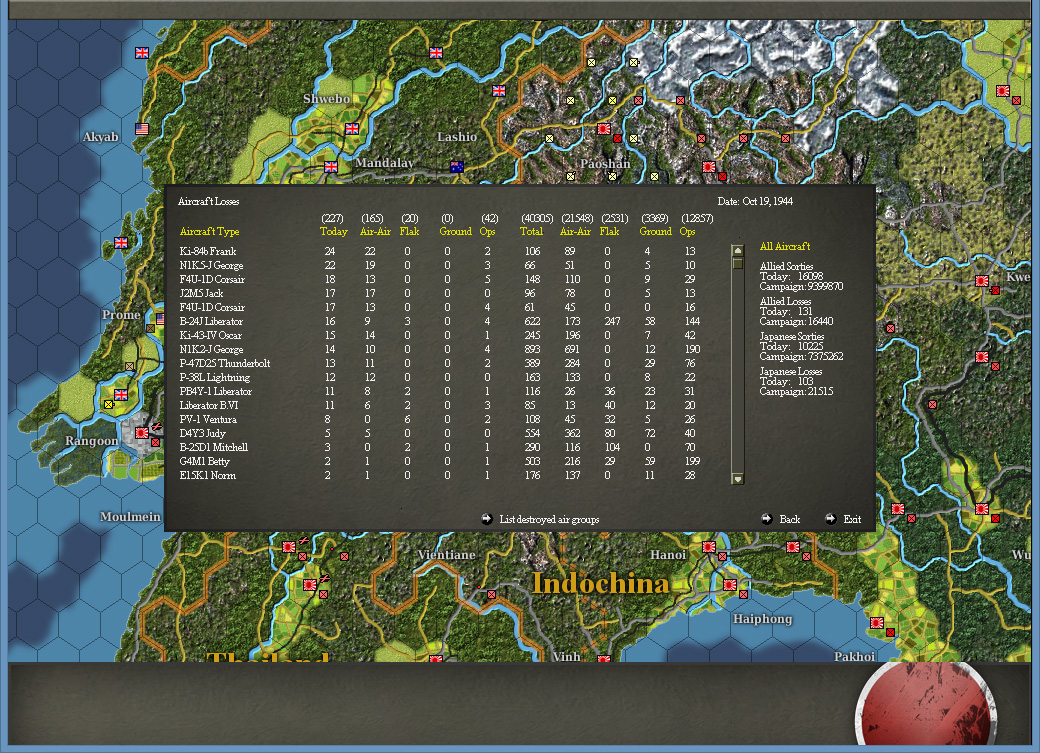Viewport: 1040px width, 753px height.
Task: Select the N1K2-J George row
Action: [x=438, y=349]
